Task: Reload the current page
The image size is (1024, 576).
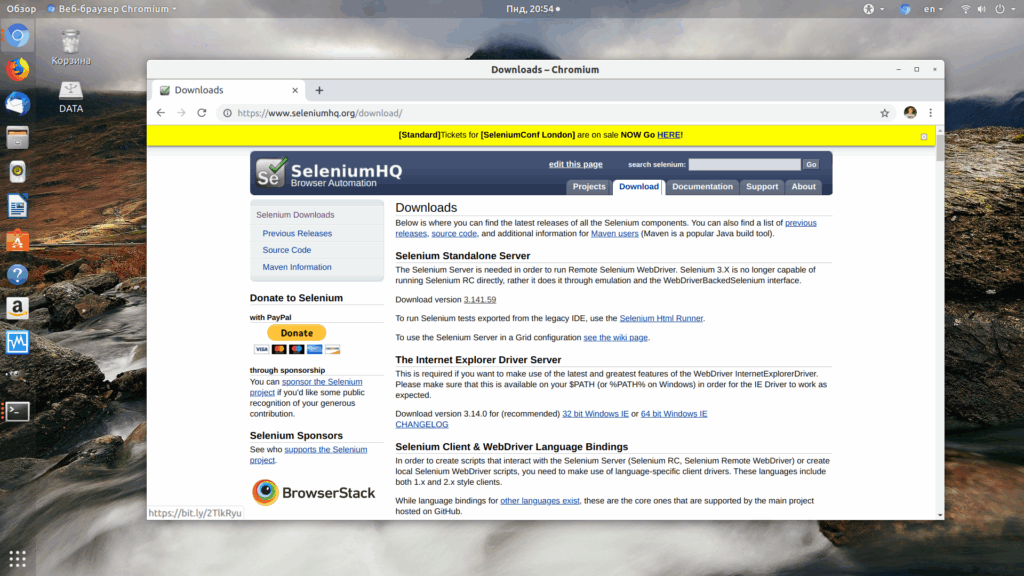Action: click(x=202, y=113)
